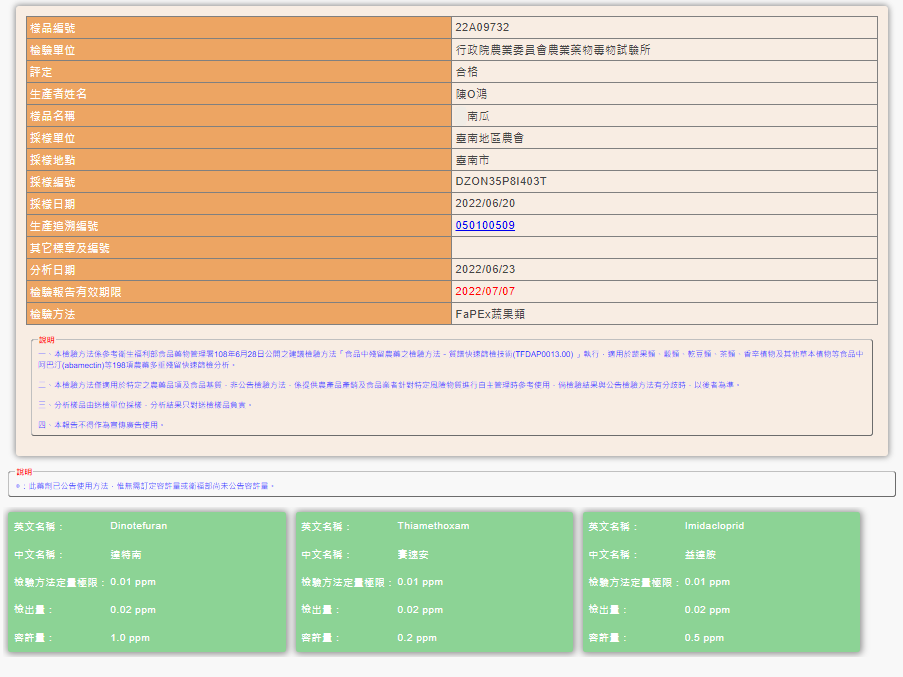
Task: Click the first 說明 note paragraph
Action: (x=450, y=359)
